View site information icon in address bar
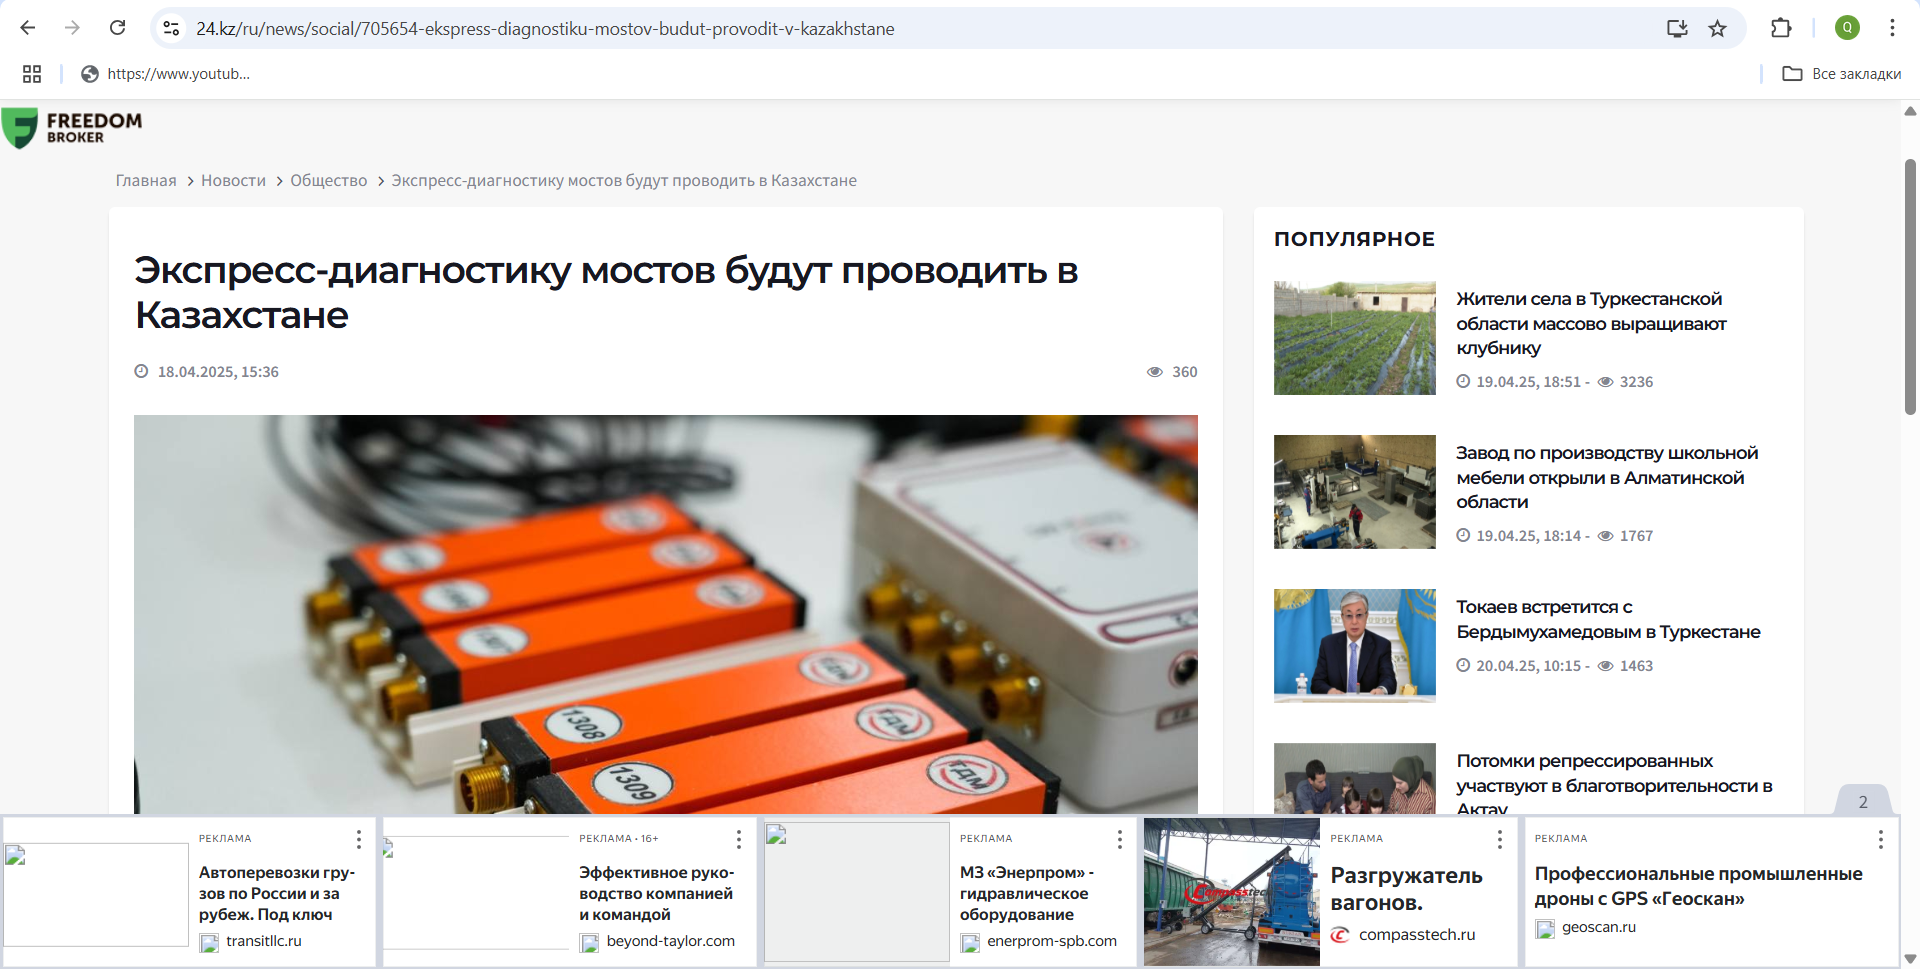Screen dimensions: 1920x969 click(x=172, y=29)
